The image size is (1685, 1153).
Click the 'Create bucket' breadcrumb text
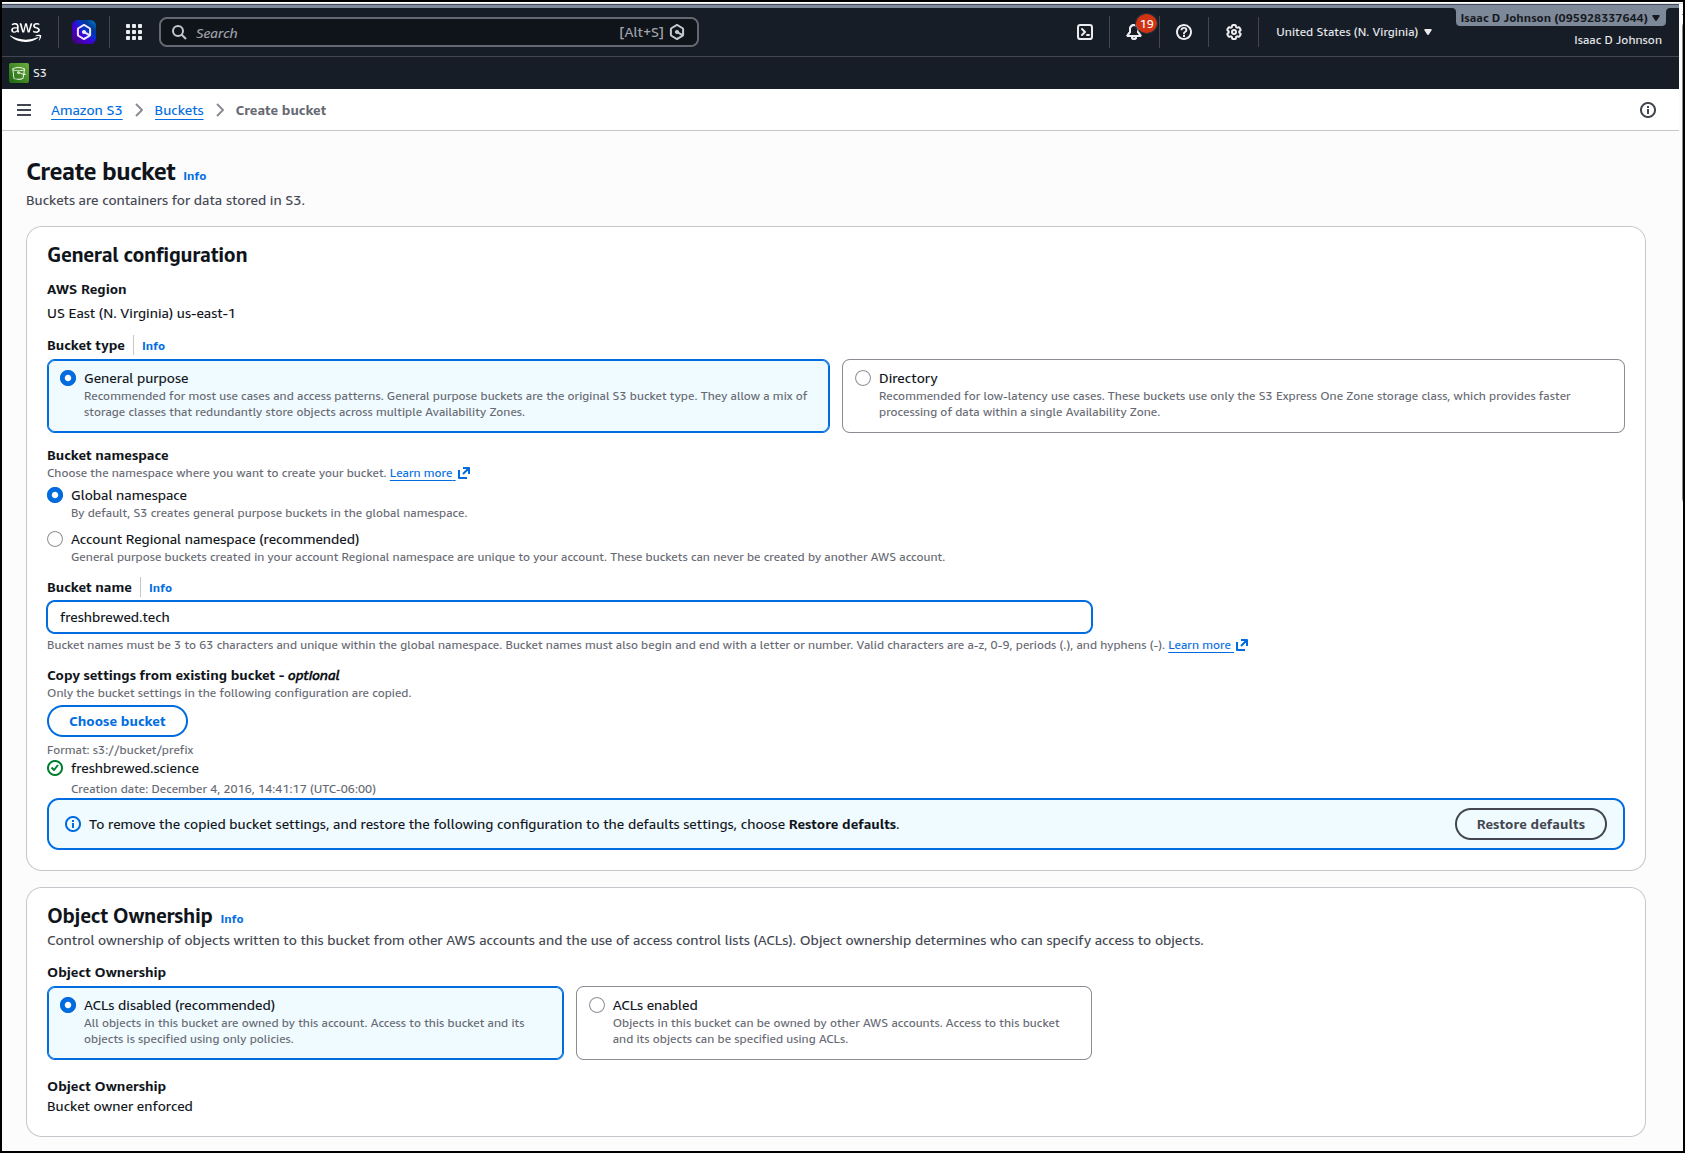coord(281,110)
